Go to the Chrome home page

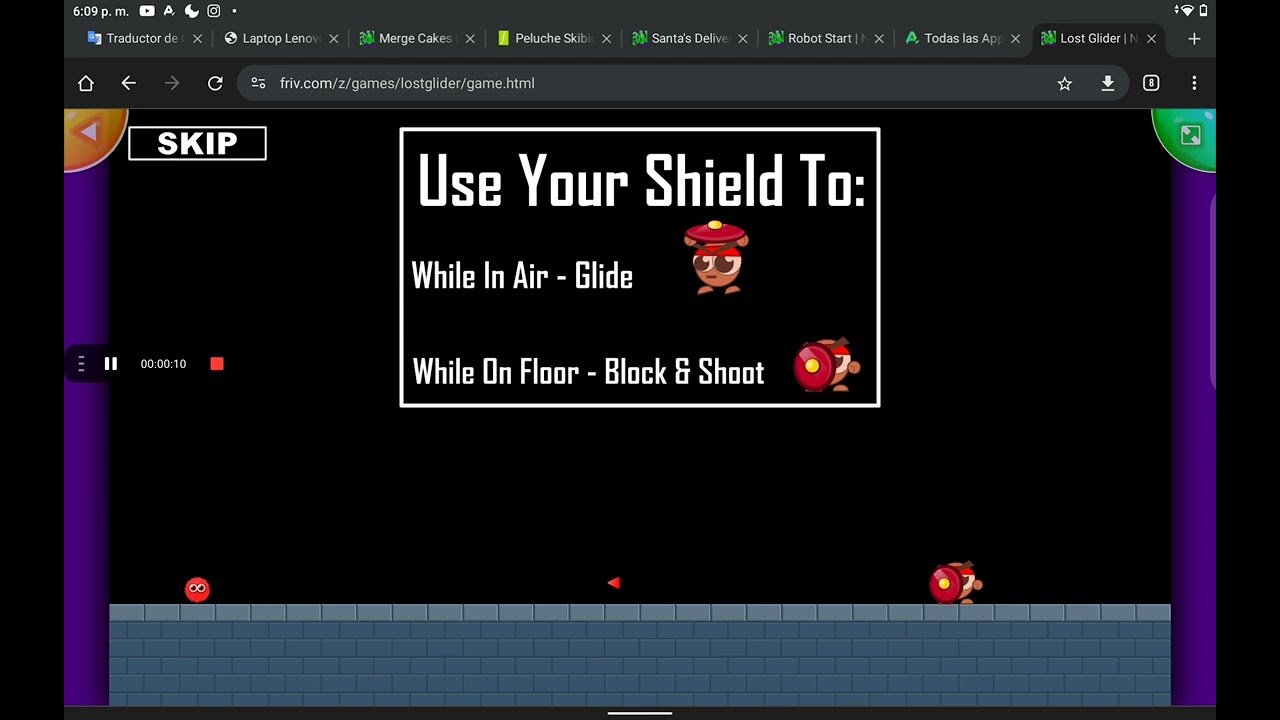point(86,84)
